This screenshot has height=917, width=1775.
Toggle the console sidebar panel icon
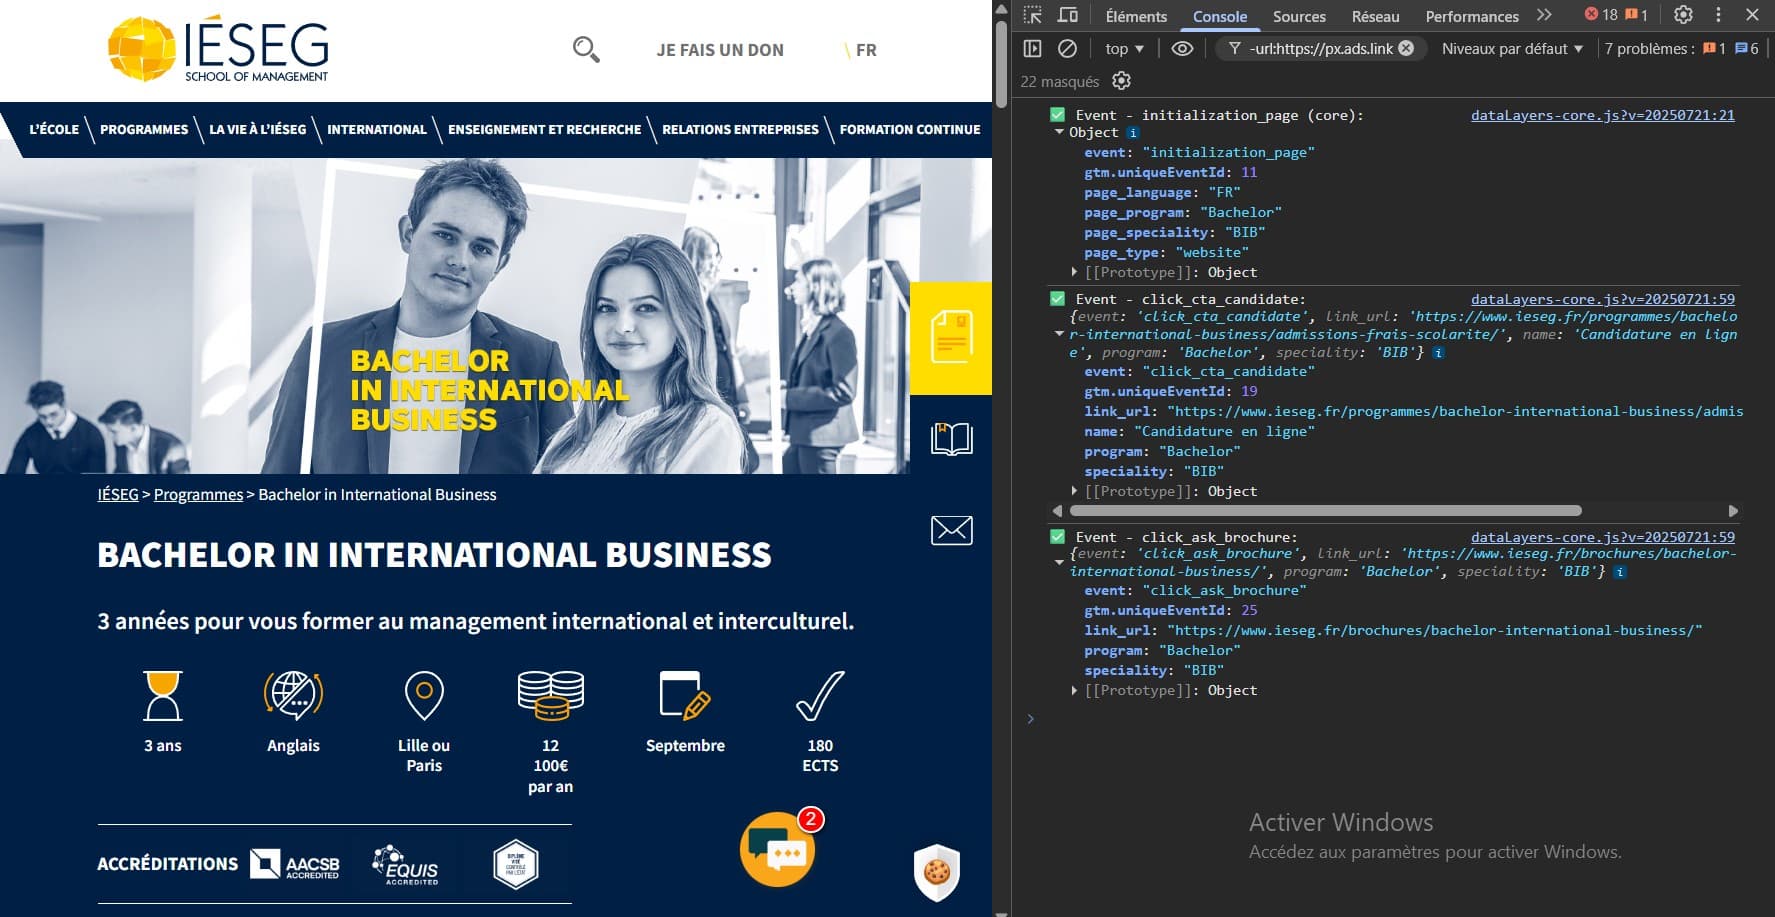point(1033,48)
